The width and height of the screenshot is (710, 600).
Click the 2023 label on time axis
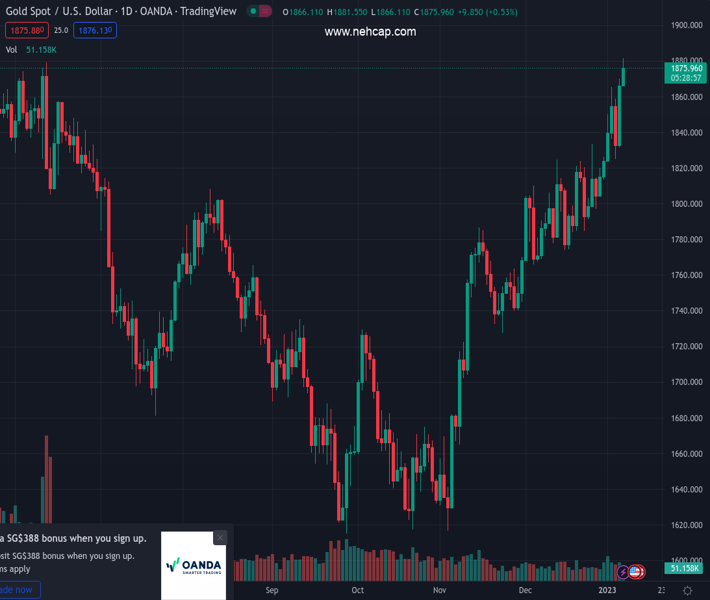click(608, 591)
